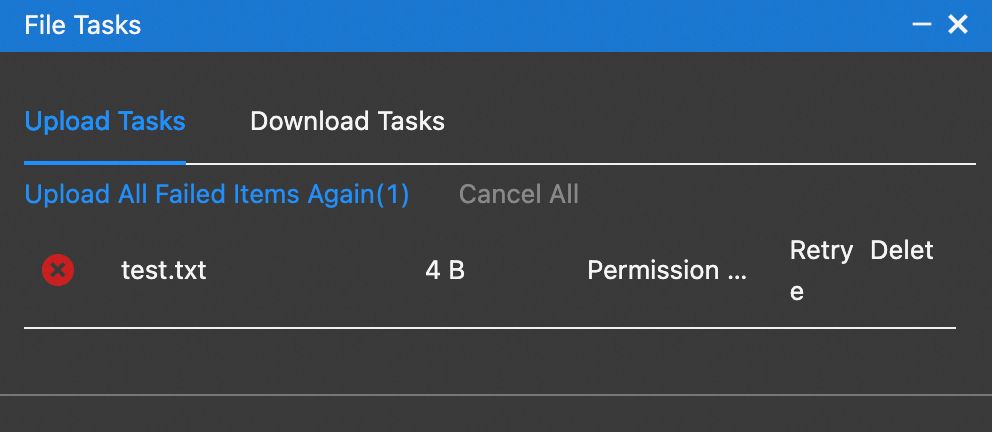Open the Download Tasks tab
992x432 pixels.
click(347, 122)
